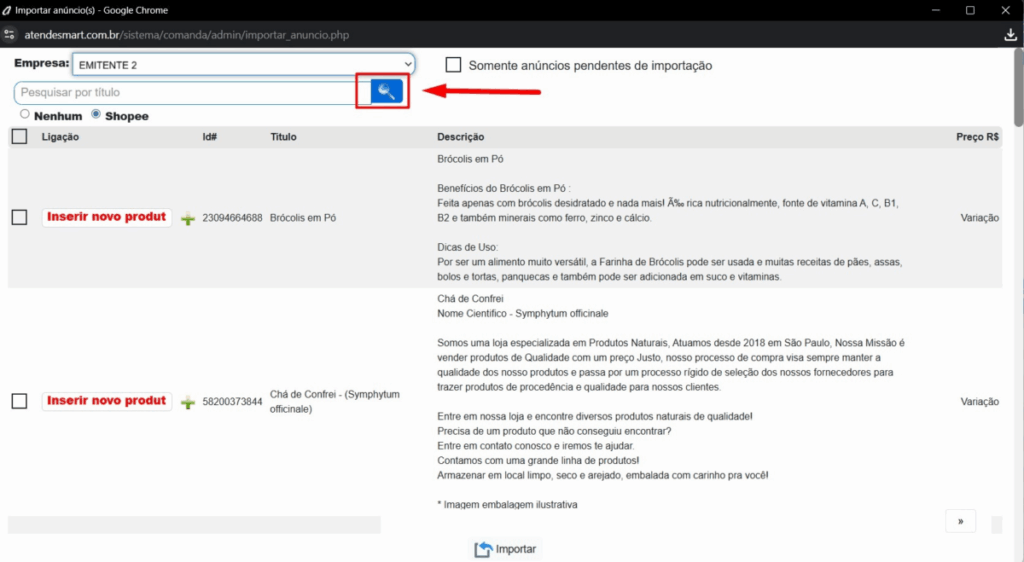Screen dimensions: 1024x562
Task: Expand the Empresa dropdown showing EMITENTE 2
Action: pyautogui.click(x=243, y=64)
